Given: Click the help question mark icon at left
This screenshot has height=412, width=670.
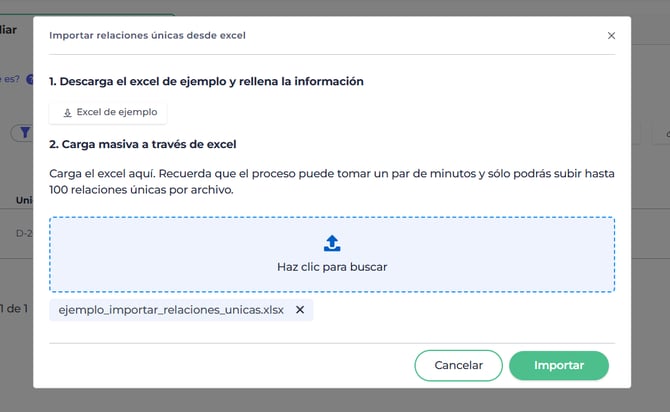Looking at the screenshot, I should coord(30,79).
